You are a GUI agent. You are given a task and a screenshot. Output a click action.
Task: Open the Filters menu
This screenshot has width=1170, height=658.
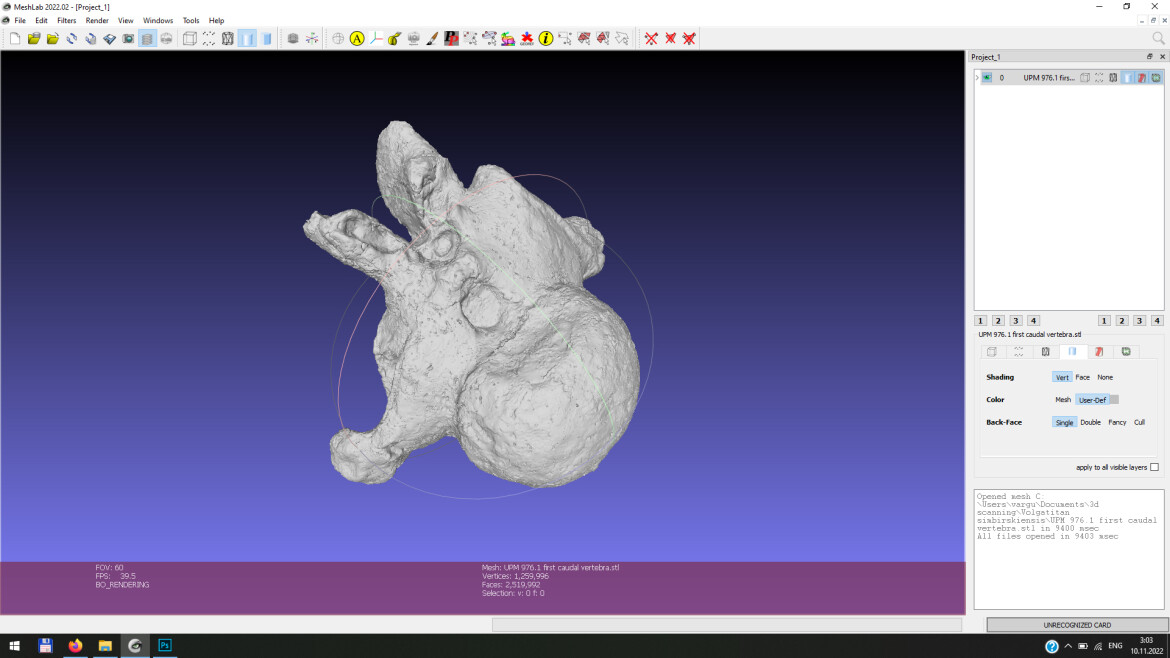pyautogui.click(x=66, y=20)
